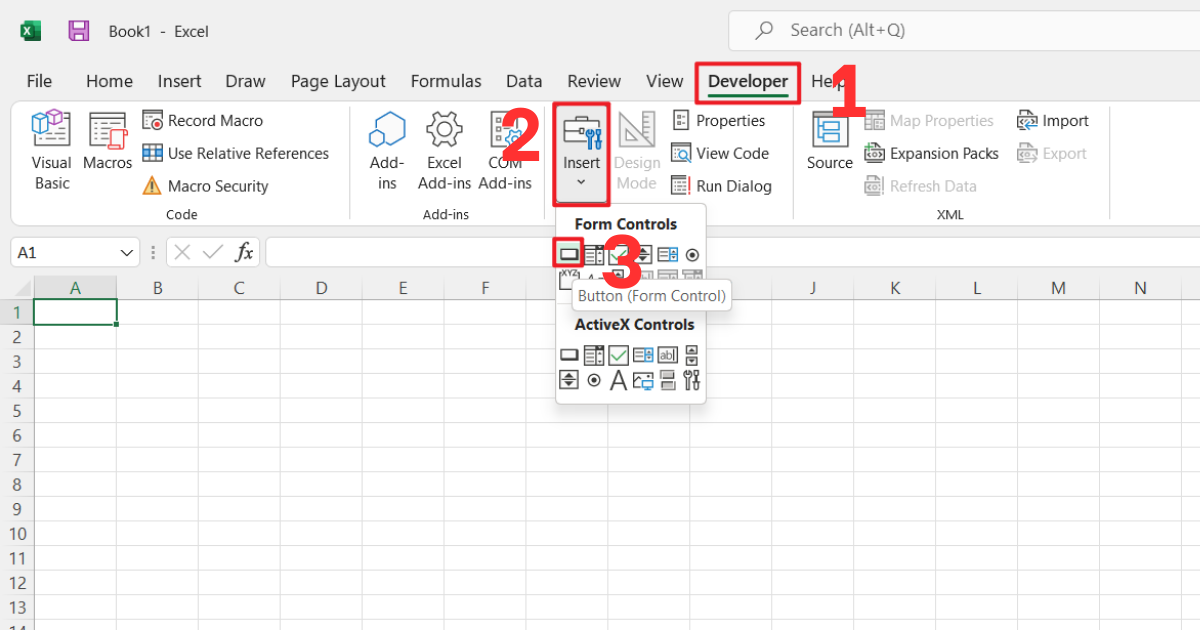Select ActiveX Check Box icon
Viewport: 1200px width, 630px height.
pyautogui.click(x=618, y=355)
